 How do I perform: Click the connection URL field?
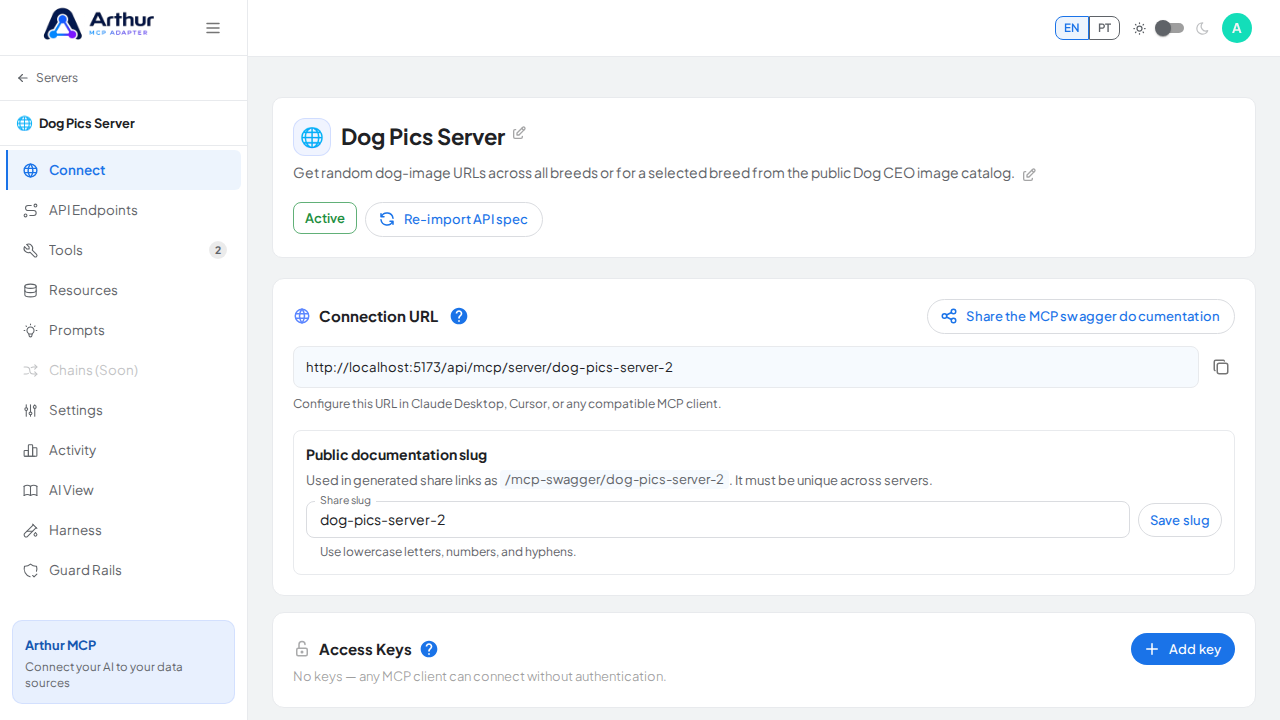pos(746,367)
